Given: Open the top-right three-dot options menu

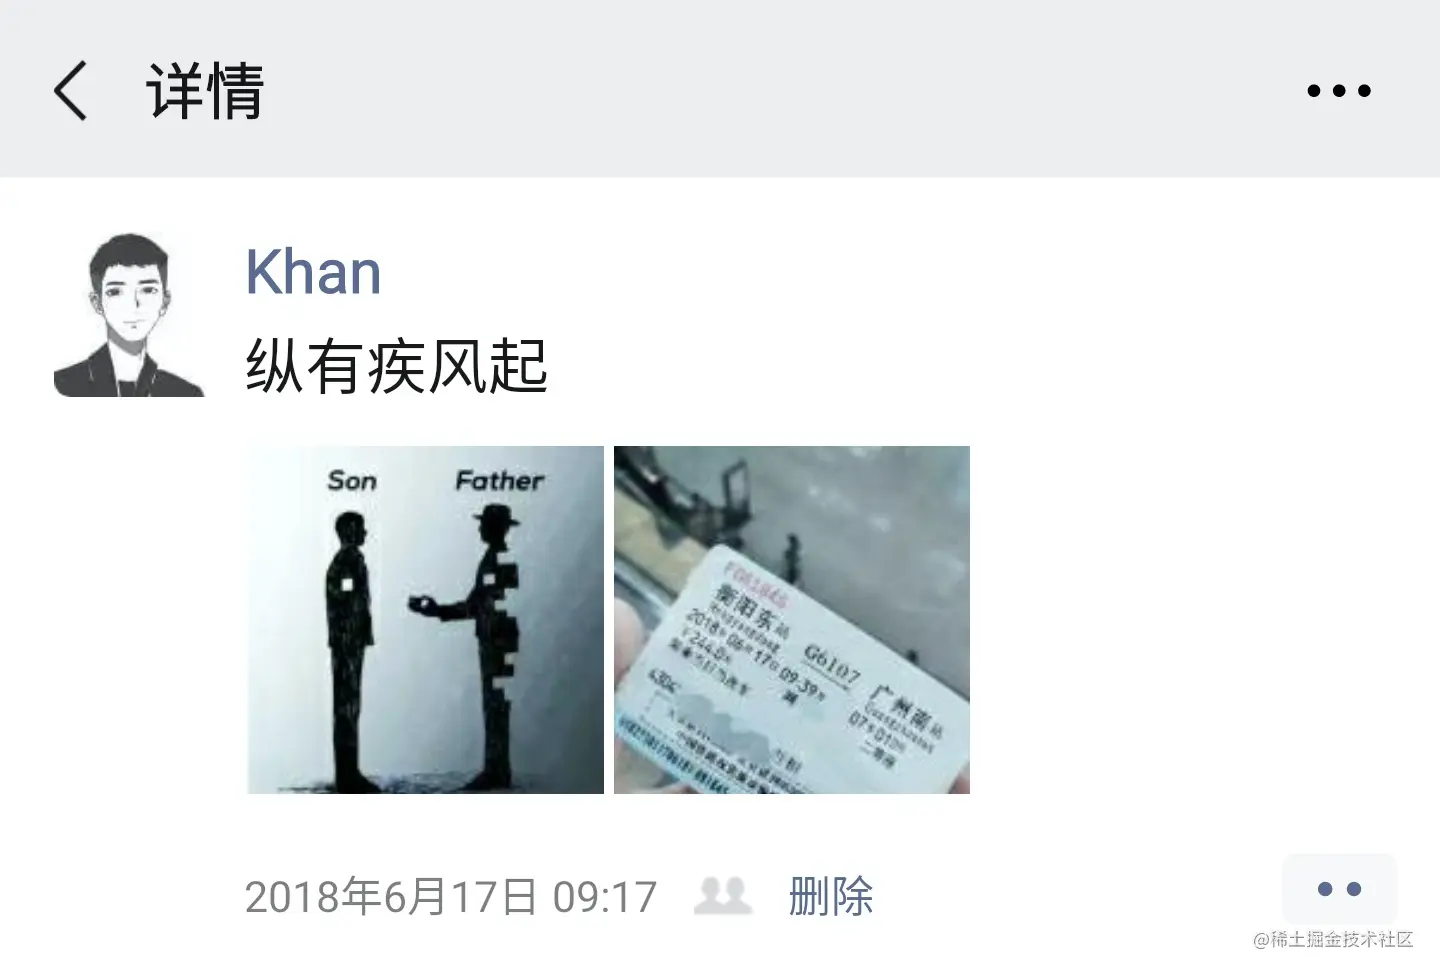Looking at the screenshot, I should pos(1339,91).
